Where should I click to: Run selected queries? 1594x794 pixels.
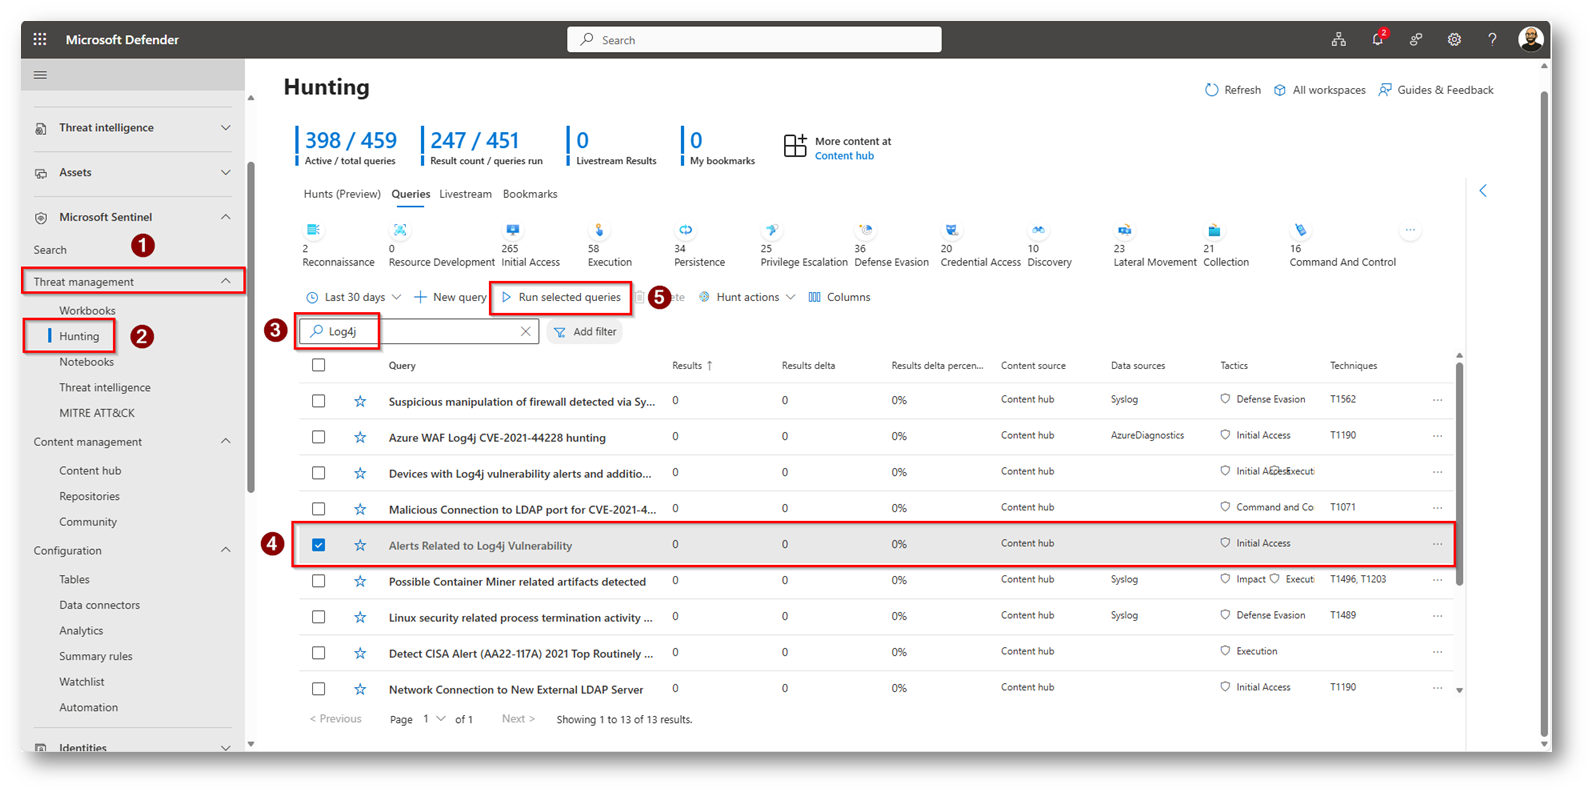(x=561, y=298)
